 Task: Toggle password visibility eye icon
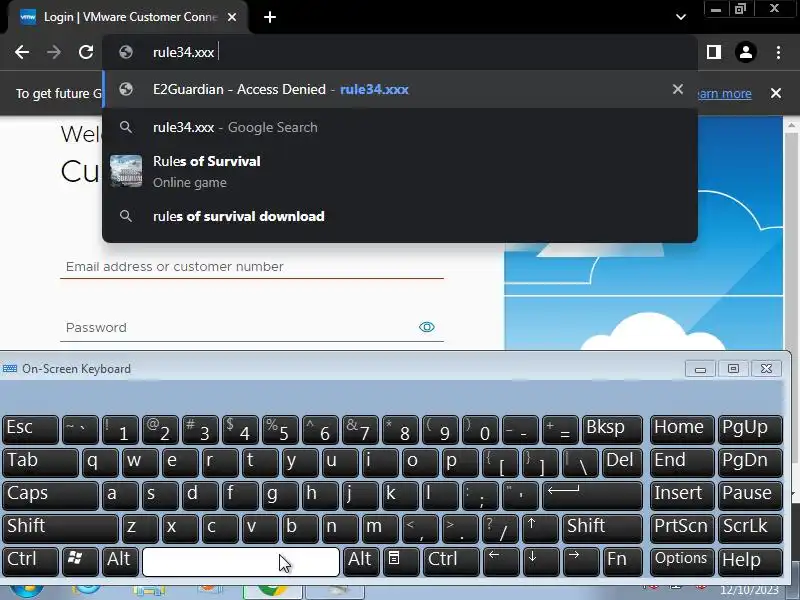(427, 327)
